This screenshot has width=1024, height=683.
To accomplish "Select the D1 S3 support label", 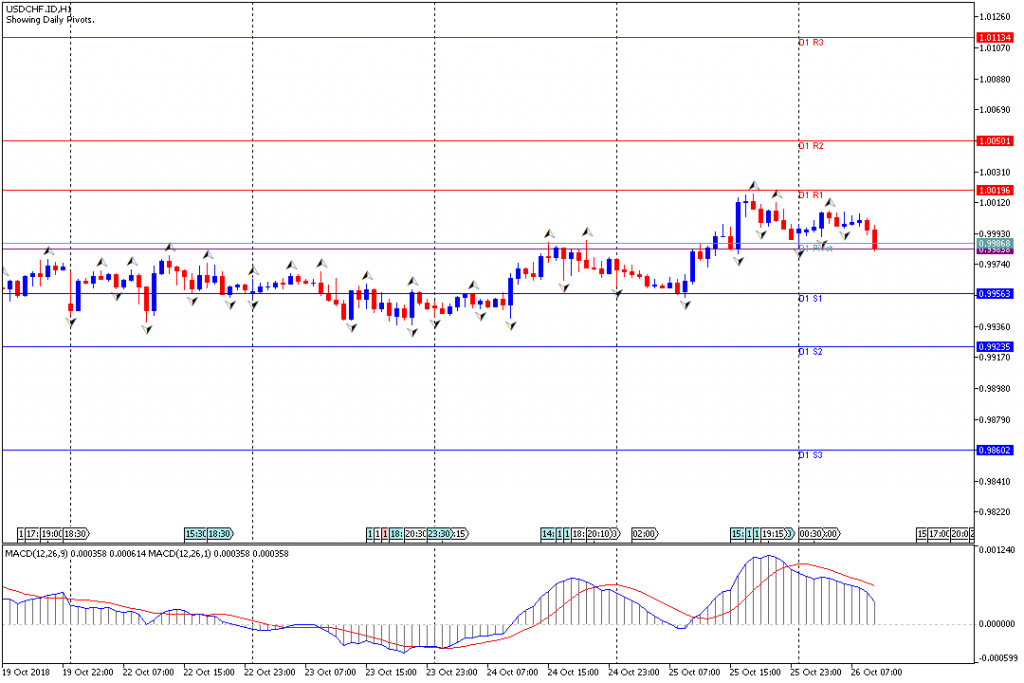I will click(x=810, y=455).
